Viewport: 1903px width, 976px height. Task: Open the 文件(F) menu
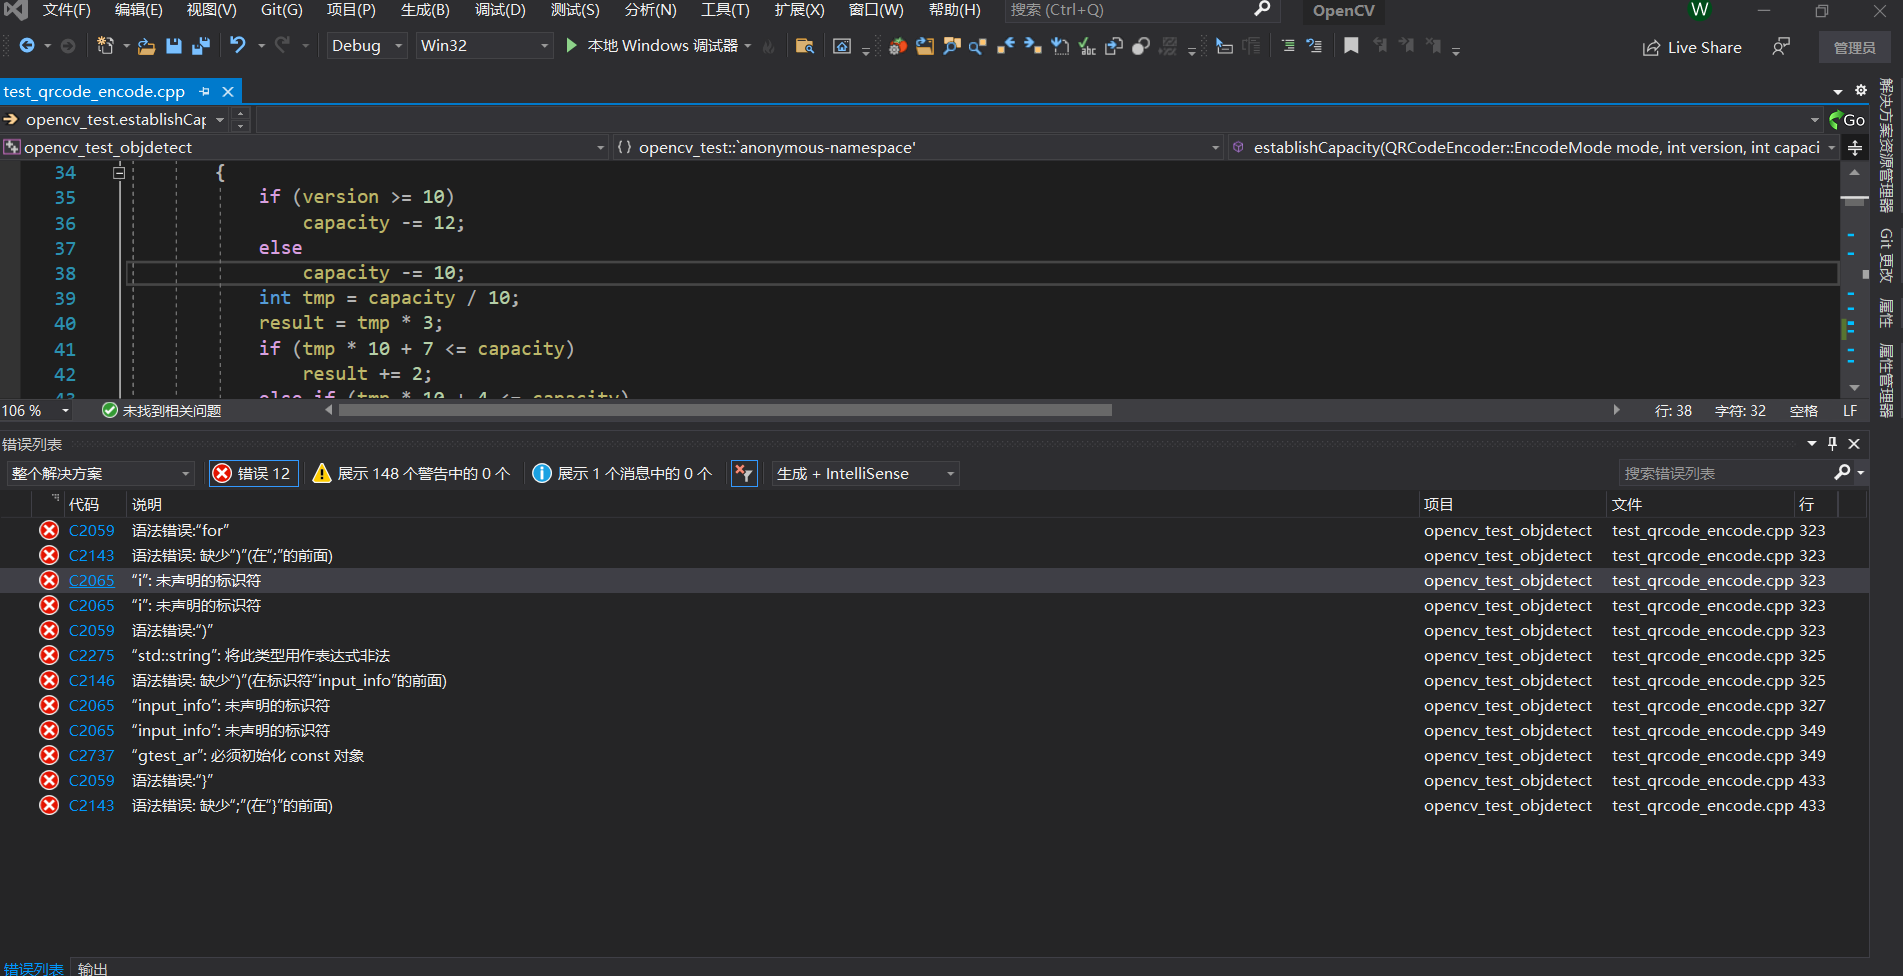67,10
